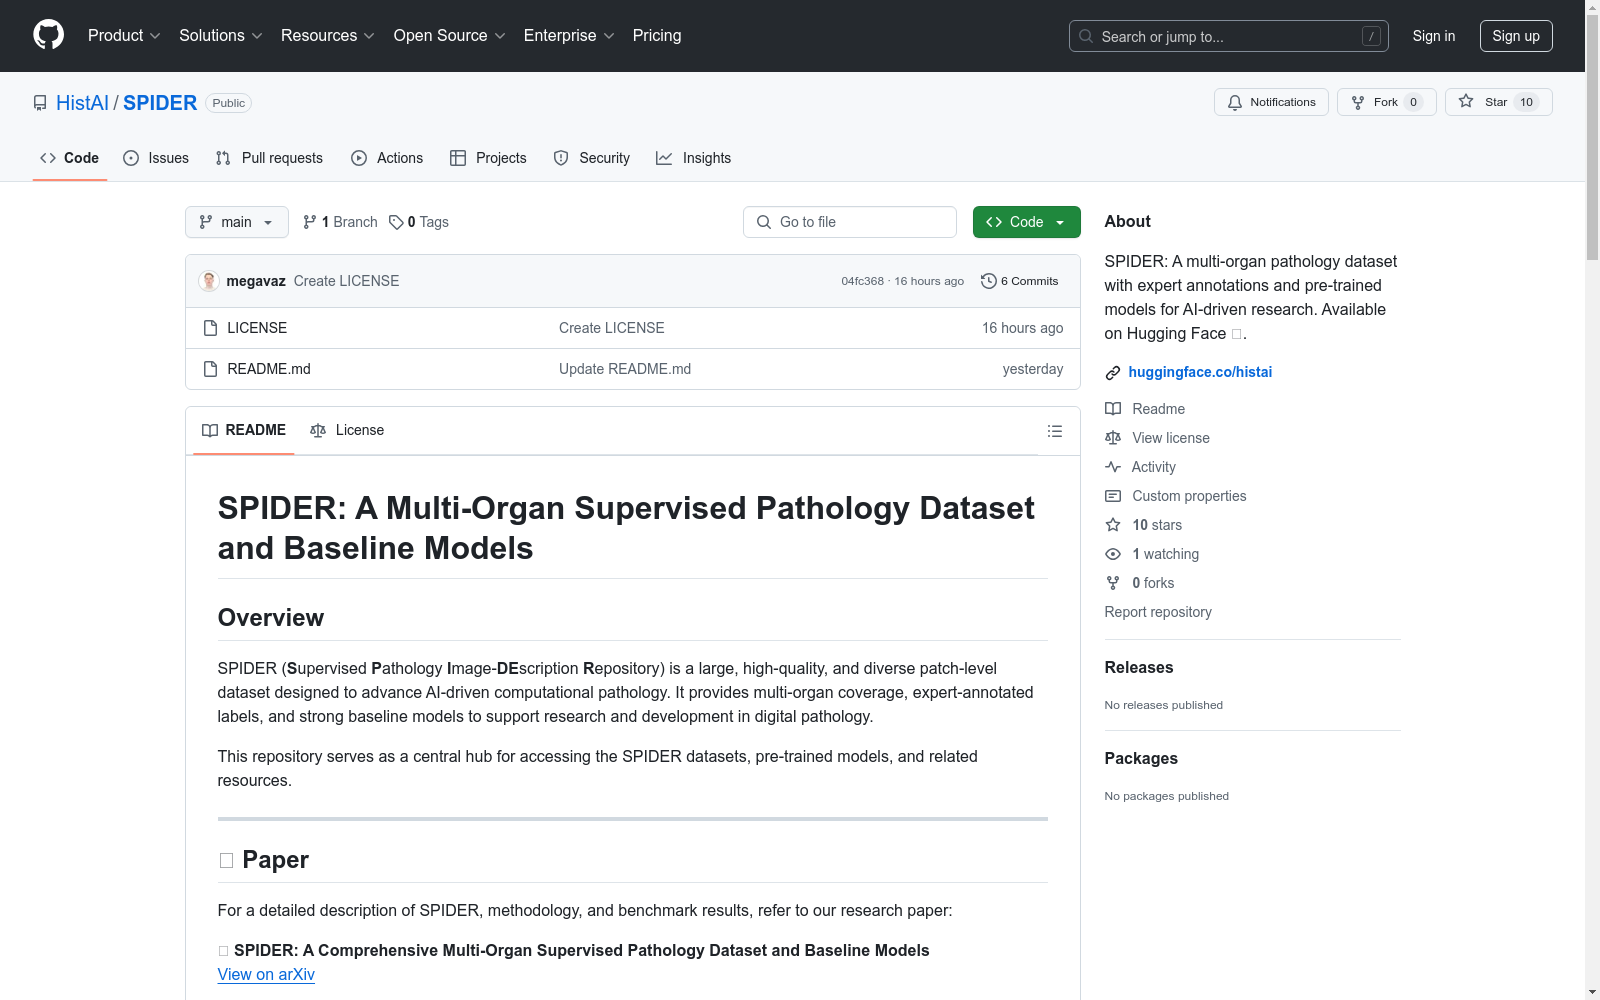Click the Report repository link
Image resolution: width=1600 pixels, height=1000 pixels.
(x=1158, y=612)
